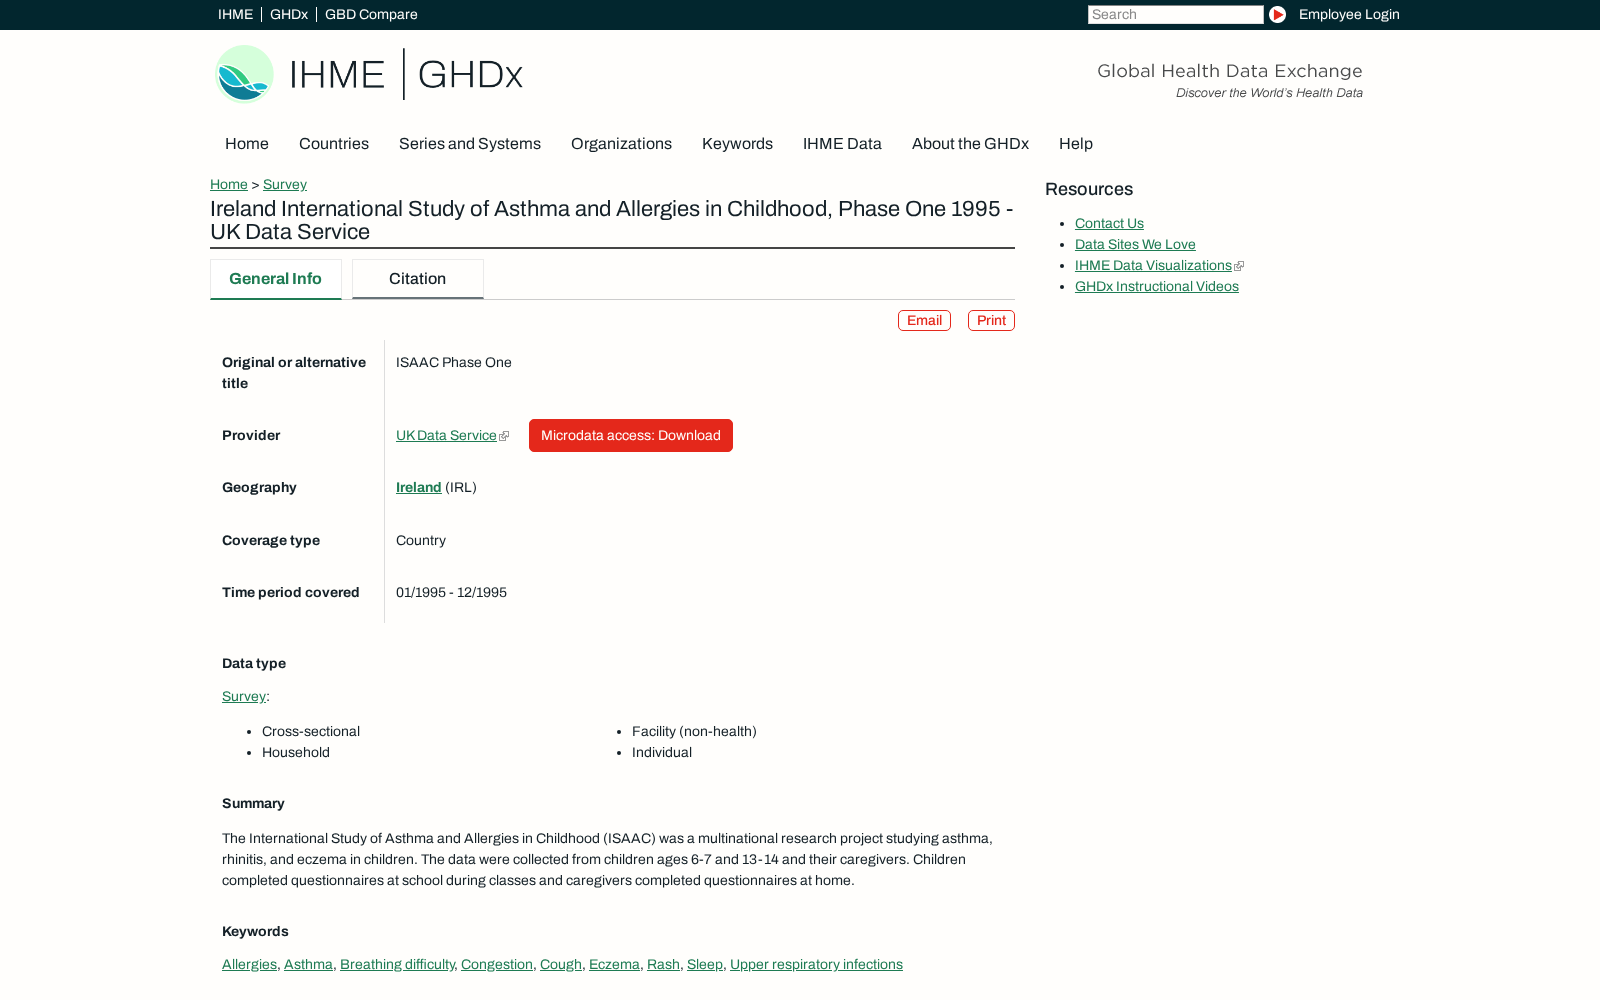The height and width of the screenshot is (1000, 1600).
Task: Open the Rash keyword link
Action: (663, 965)
